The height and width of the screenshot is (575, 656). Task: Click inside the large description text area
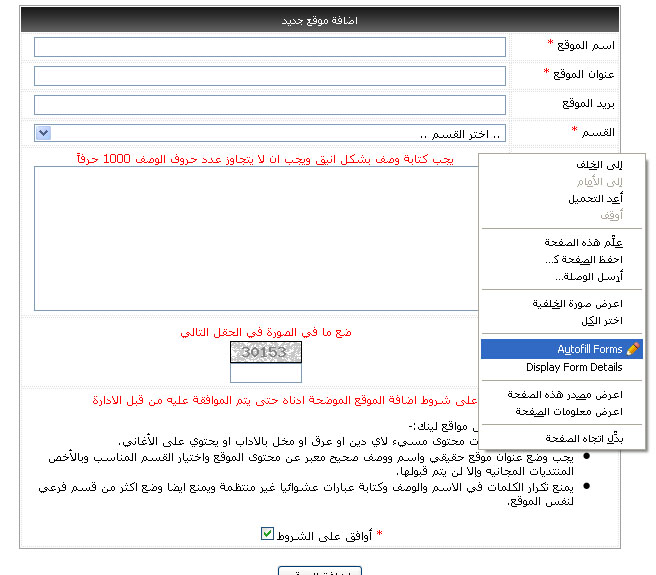coord(256,239)
